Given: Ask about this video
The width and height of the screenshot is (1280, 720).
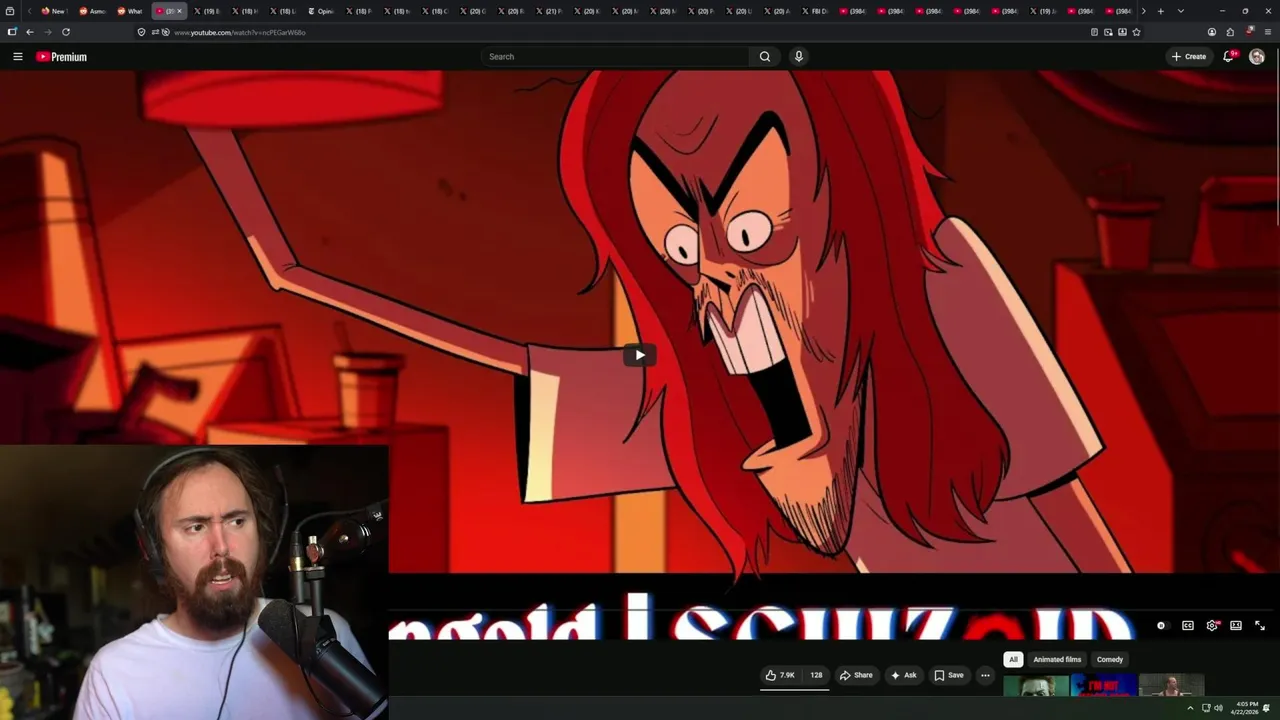Looking at the screenshot, I should point(903,675).
